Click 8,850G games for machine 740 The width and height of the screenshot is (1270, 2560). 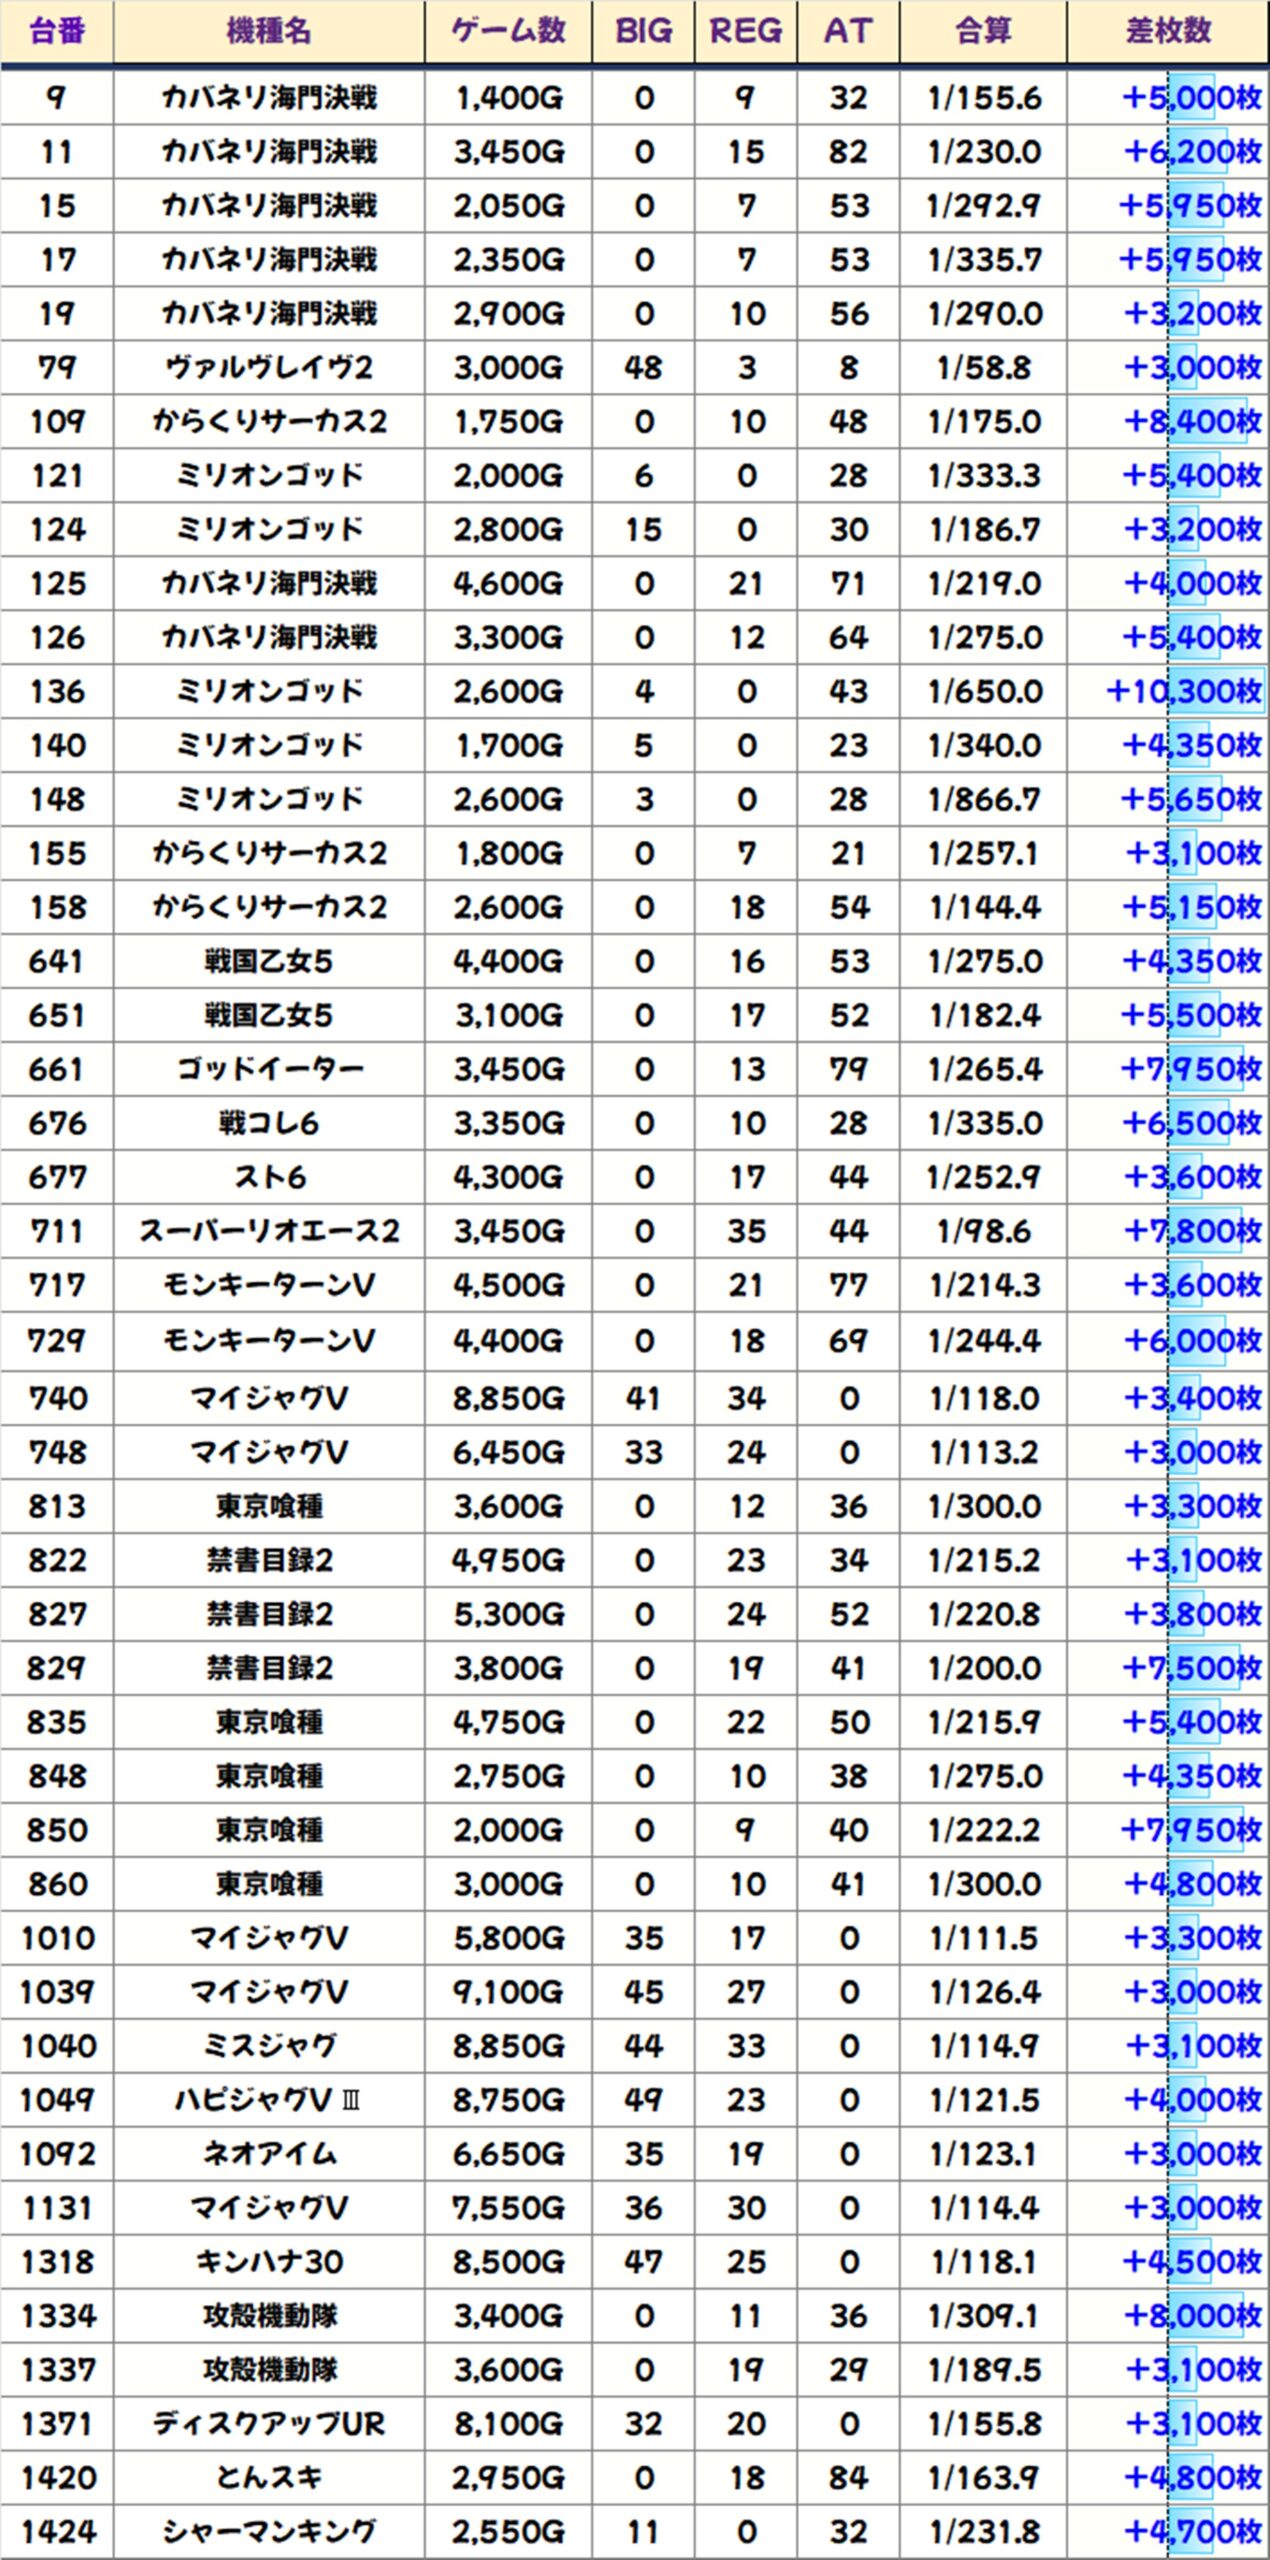point(508,1398)
